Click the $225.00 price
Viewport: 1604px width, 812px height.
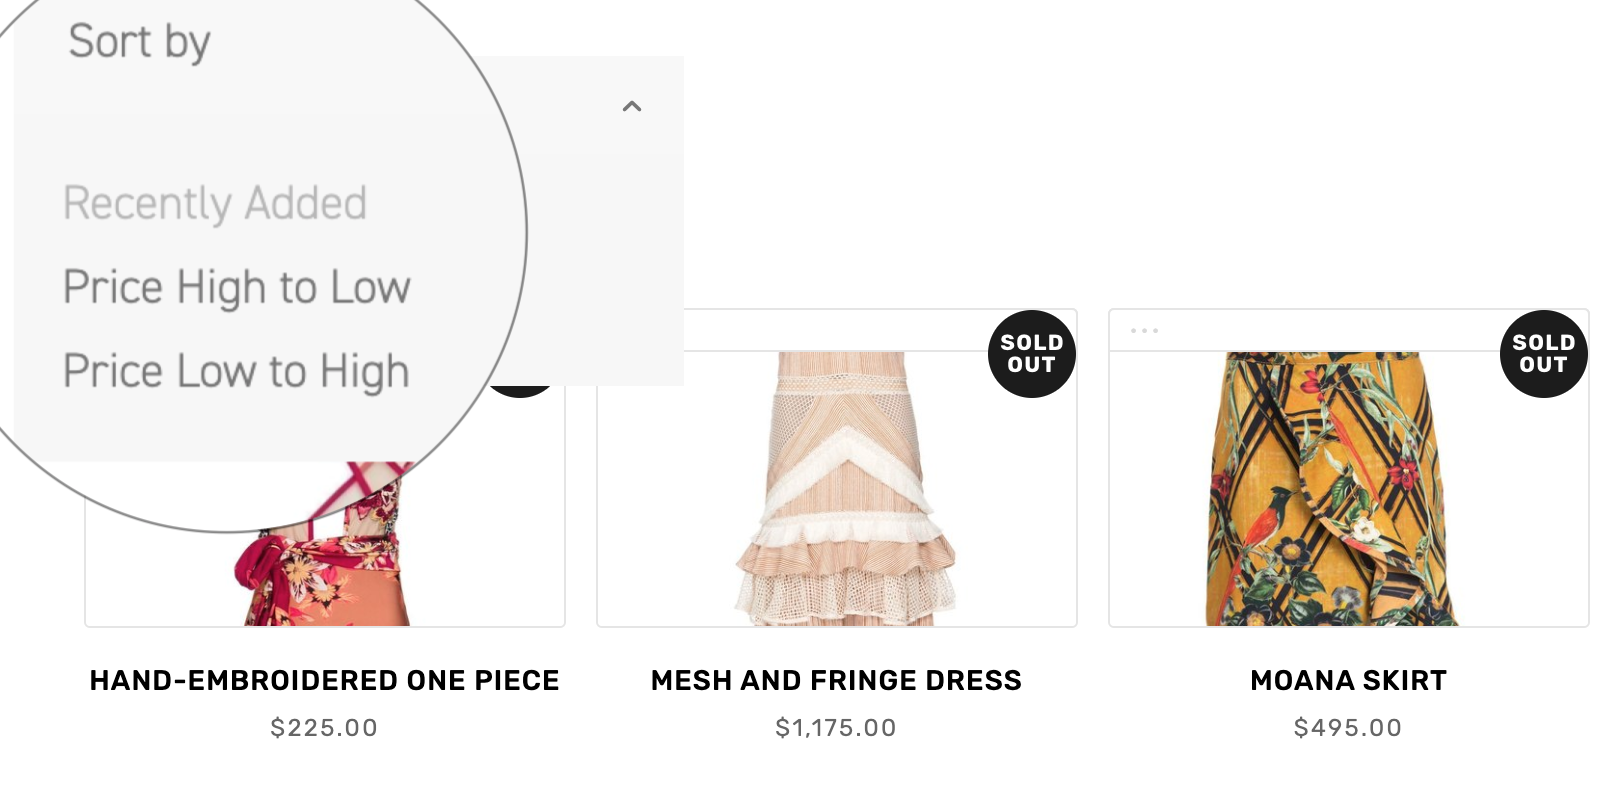click(x=324, y=728)
